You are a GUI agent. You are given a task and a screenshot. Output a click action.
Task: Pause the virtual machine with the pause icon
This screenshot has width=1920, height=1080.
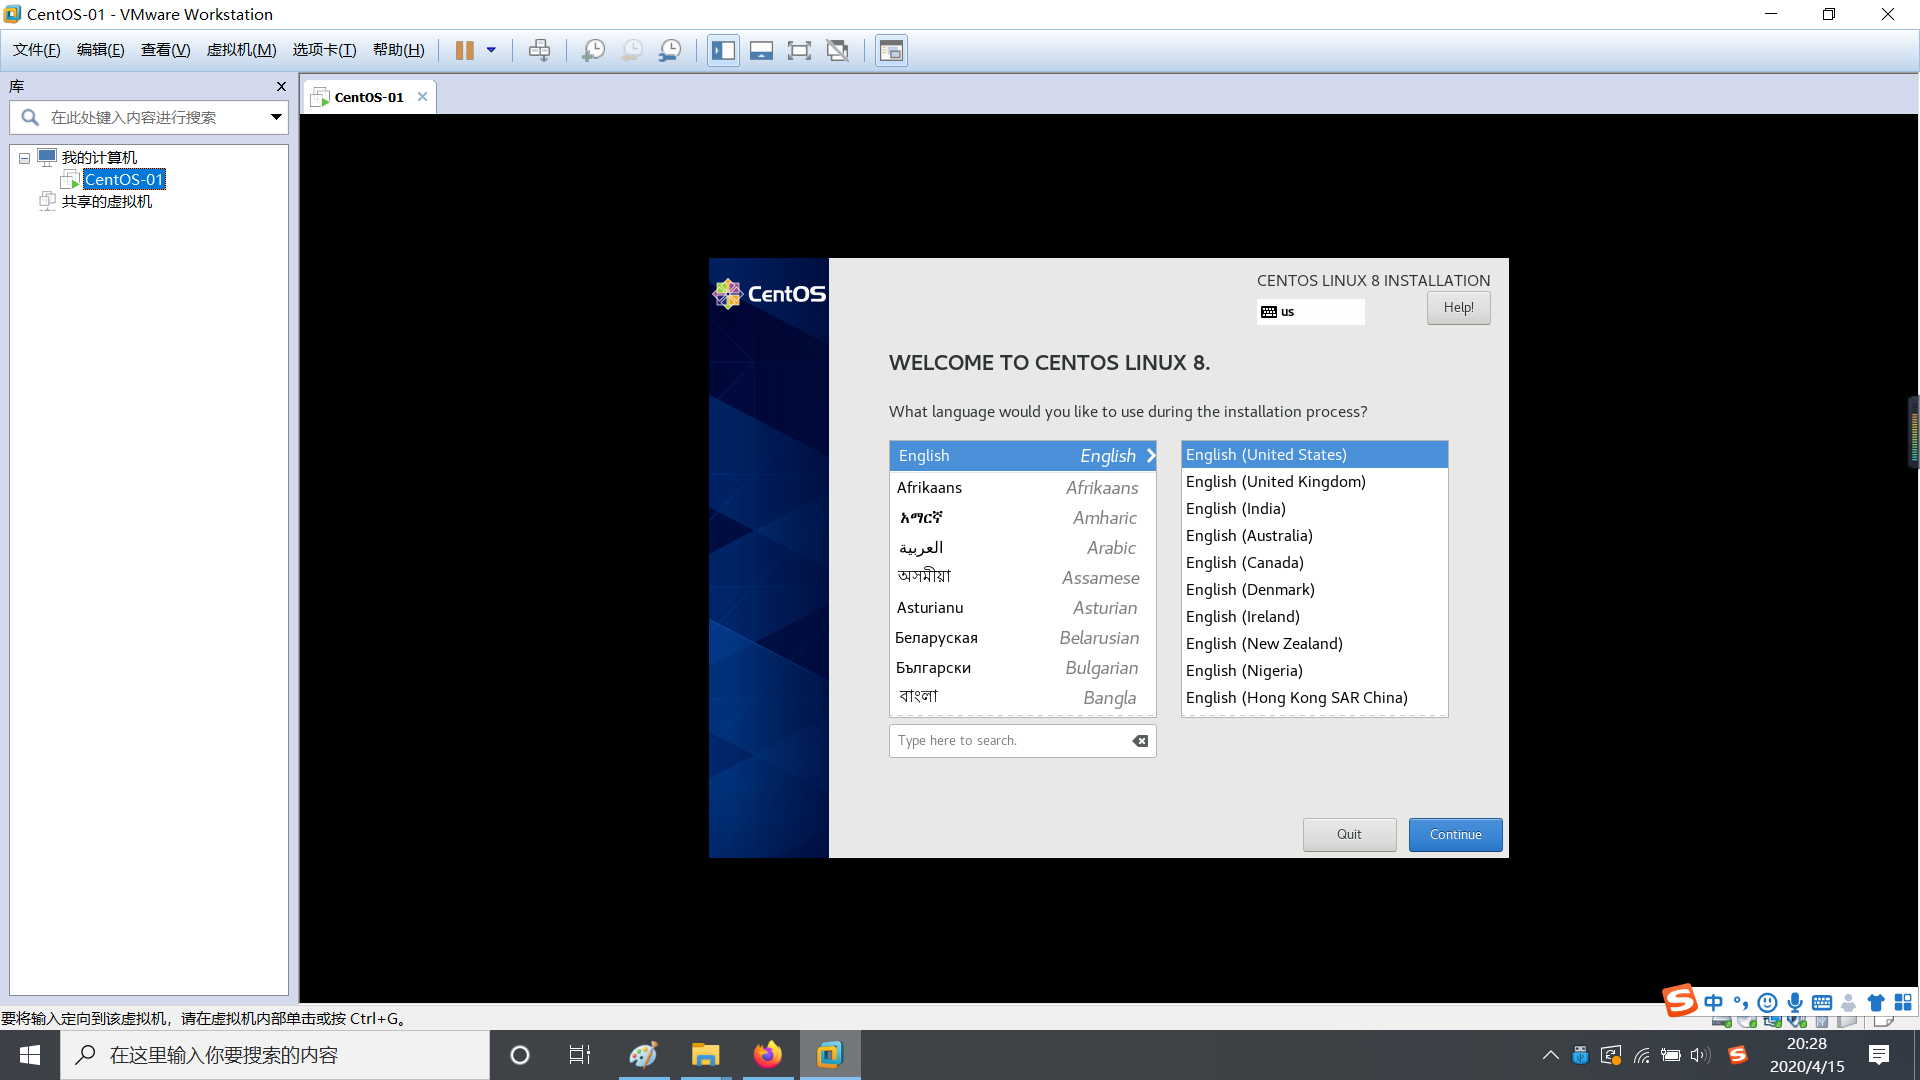464,50
